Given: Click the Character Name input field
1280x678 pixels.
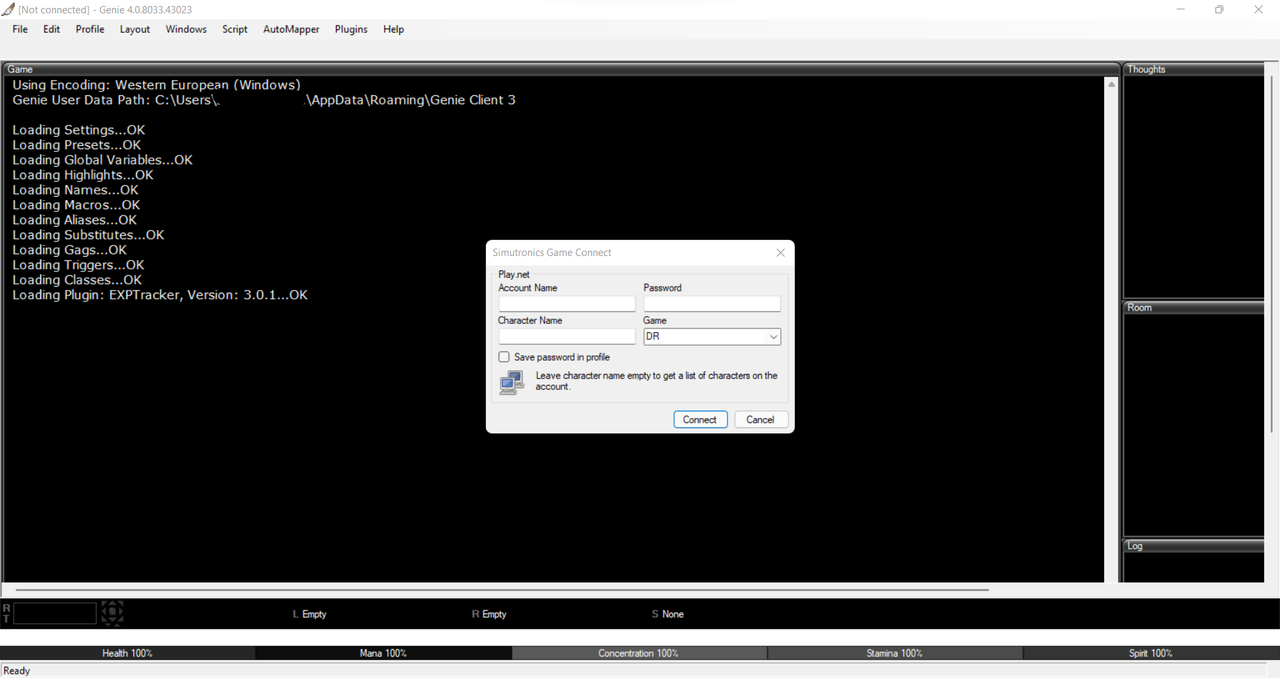Looking at the screenshot, I should pyautogui.click(x=567, y=337).
